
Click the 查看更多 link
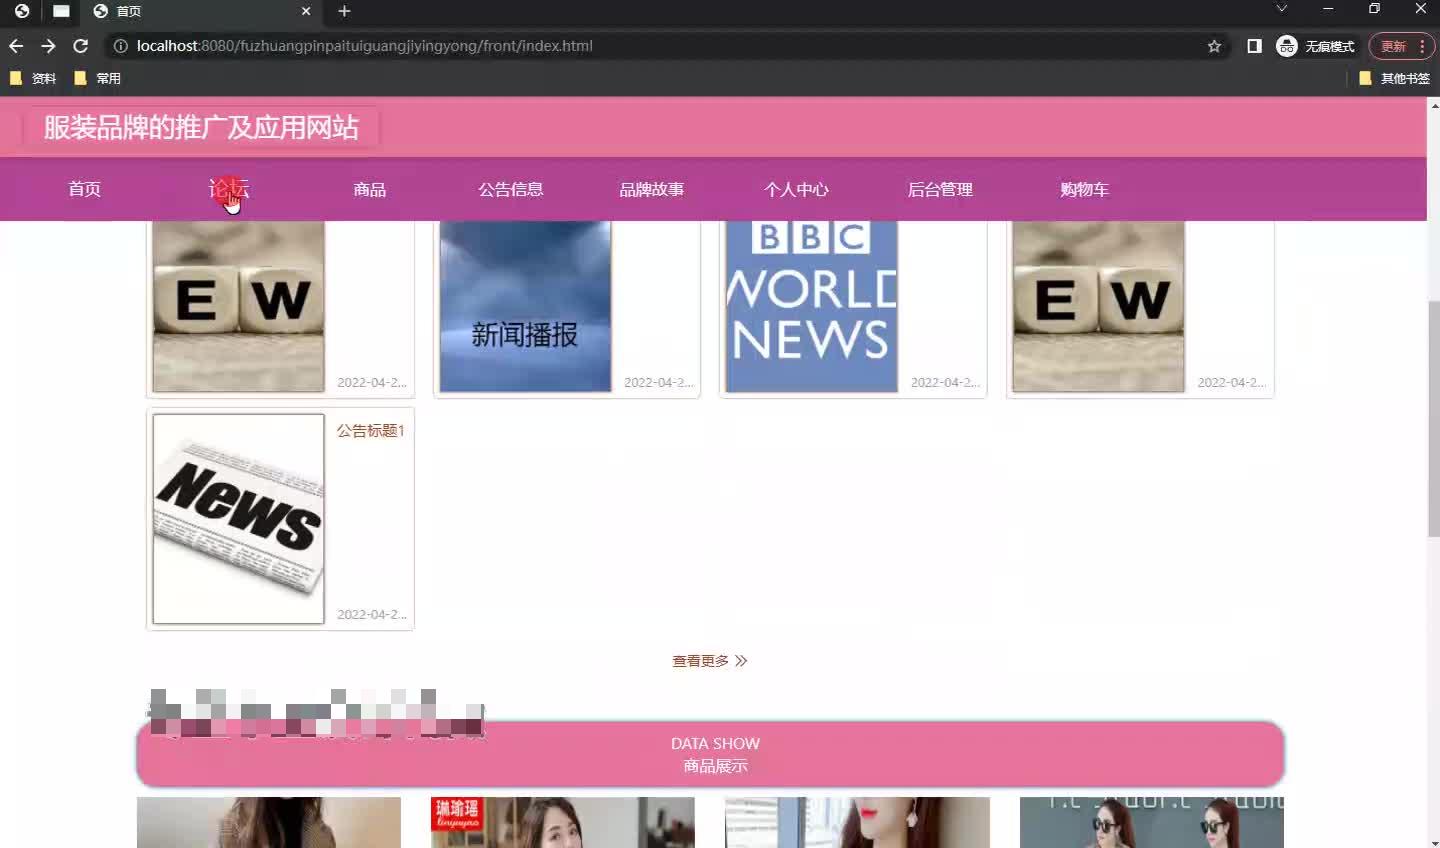[x=709, y=661]
